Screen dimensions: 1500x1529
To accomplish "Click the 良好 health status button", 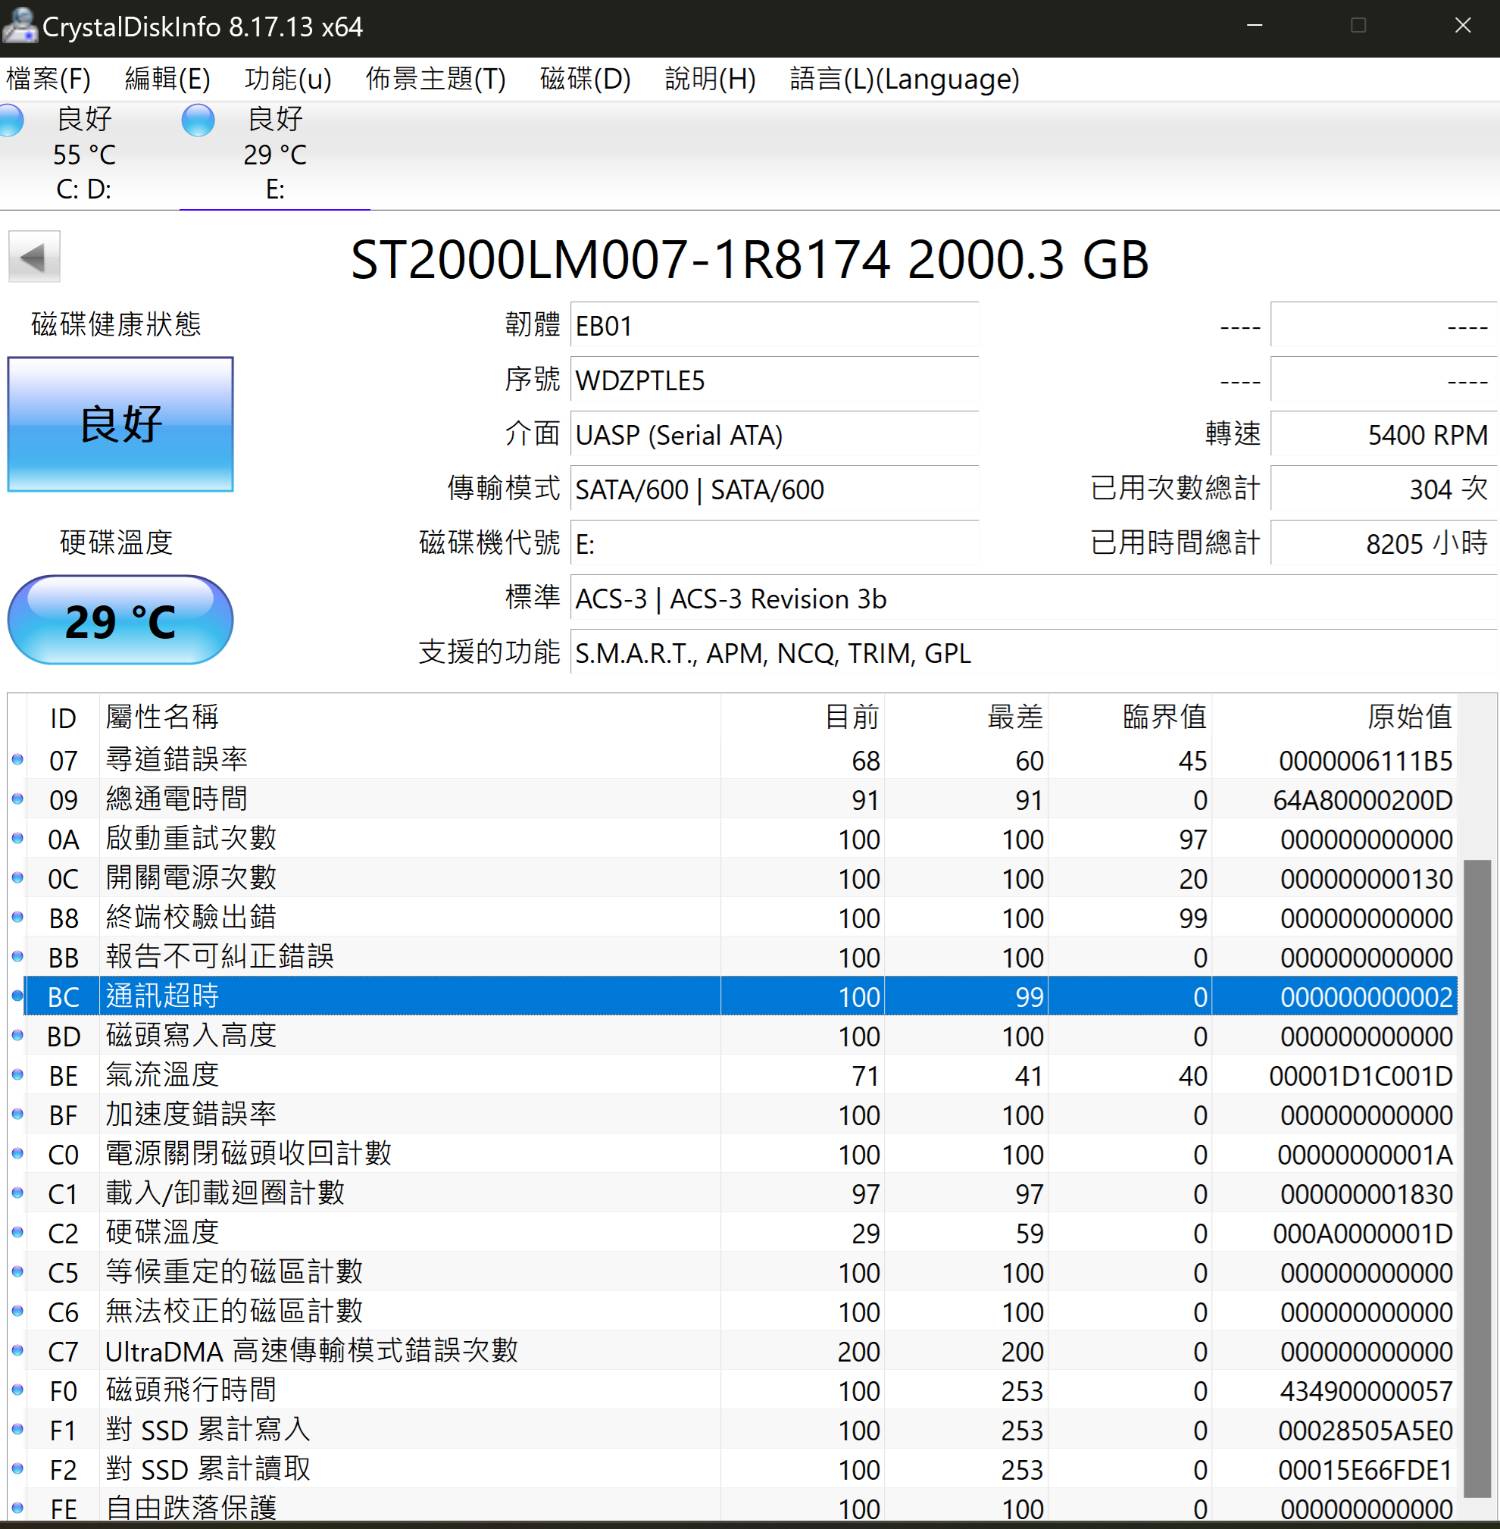I will [120, 424].
